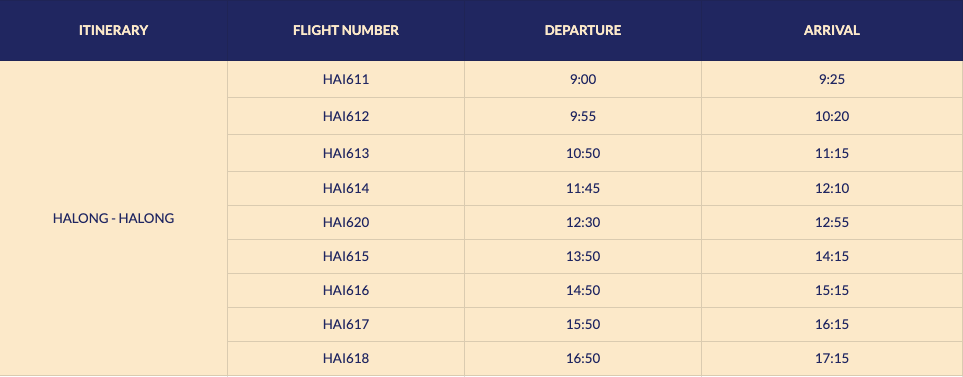
Task: Click the ARRIVAL column header
Action: click(832, 30)
